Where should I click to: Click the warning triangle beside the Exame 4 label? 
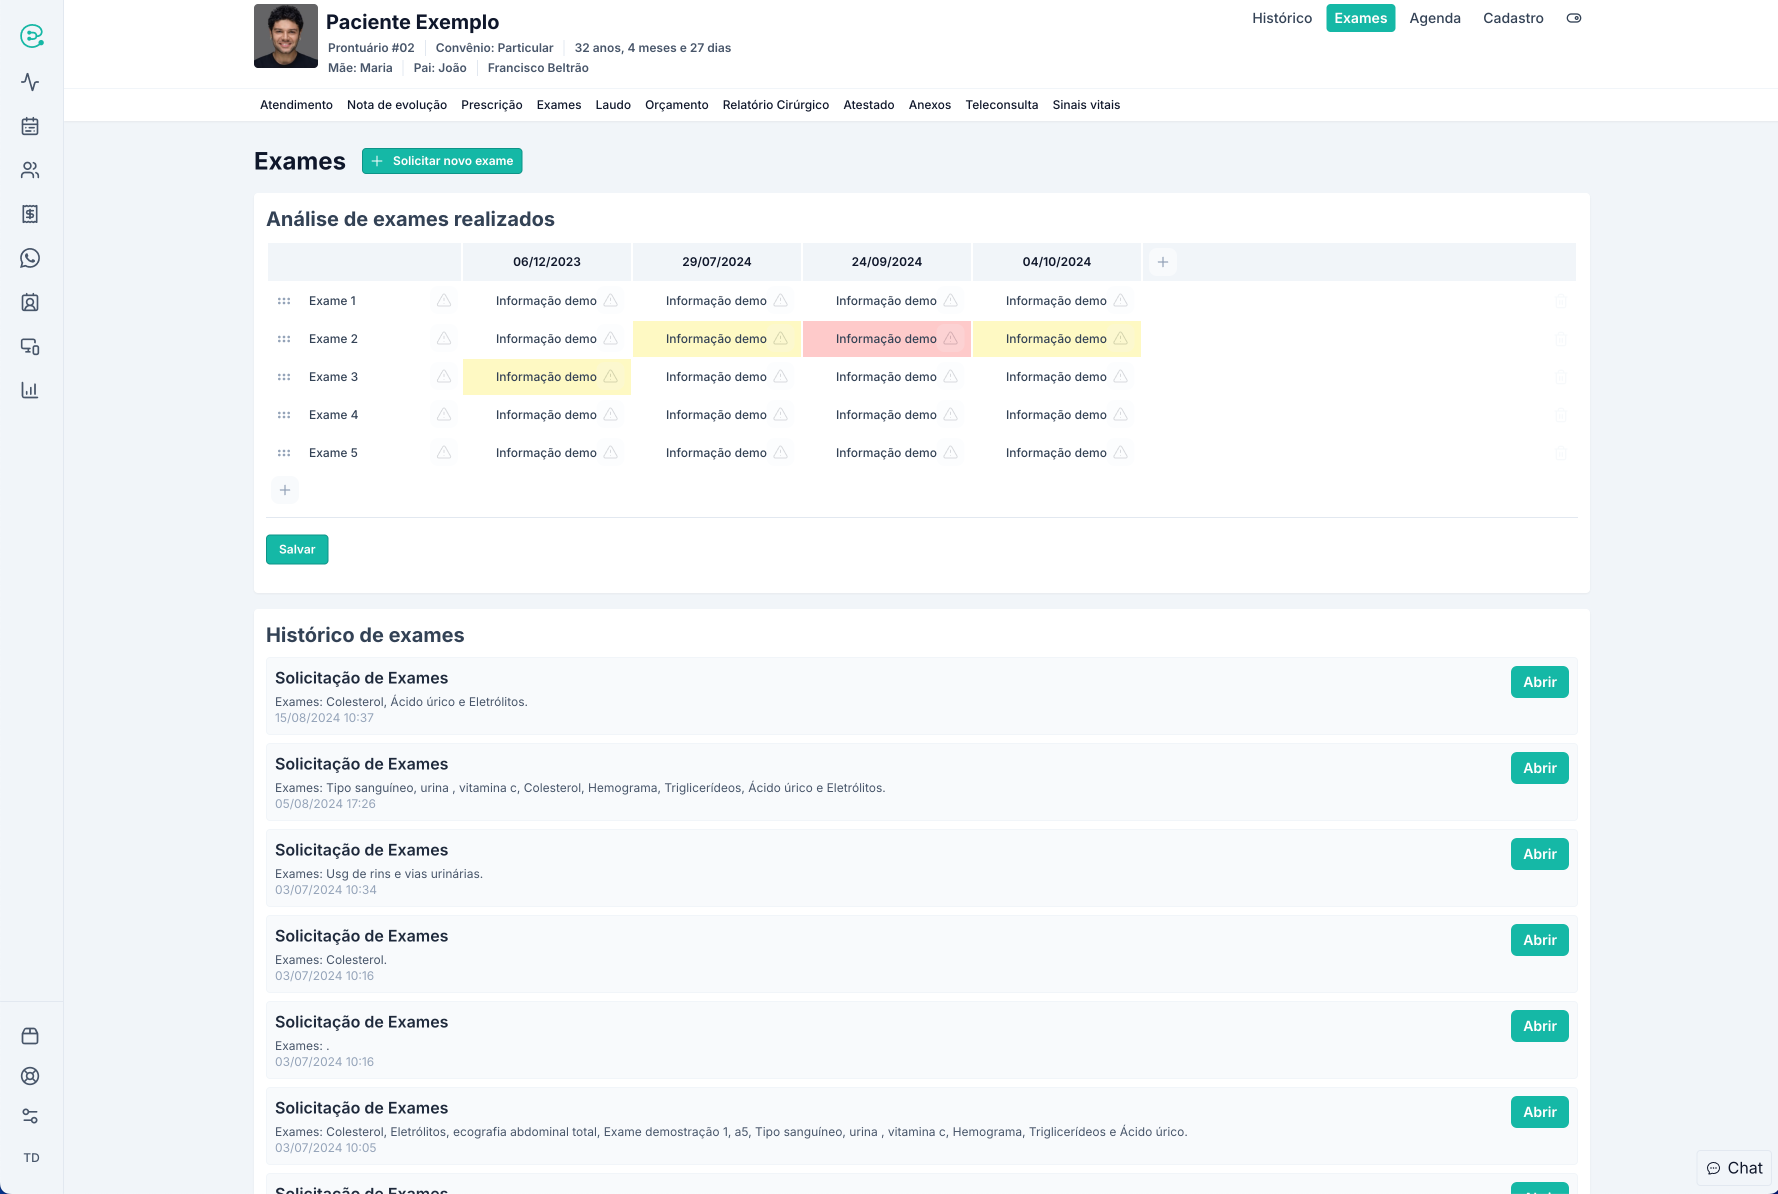click(444, 415)
